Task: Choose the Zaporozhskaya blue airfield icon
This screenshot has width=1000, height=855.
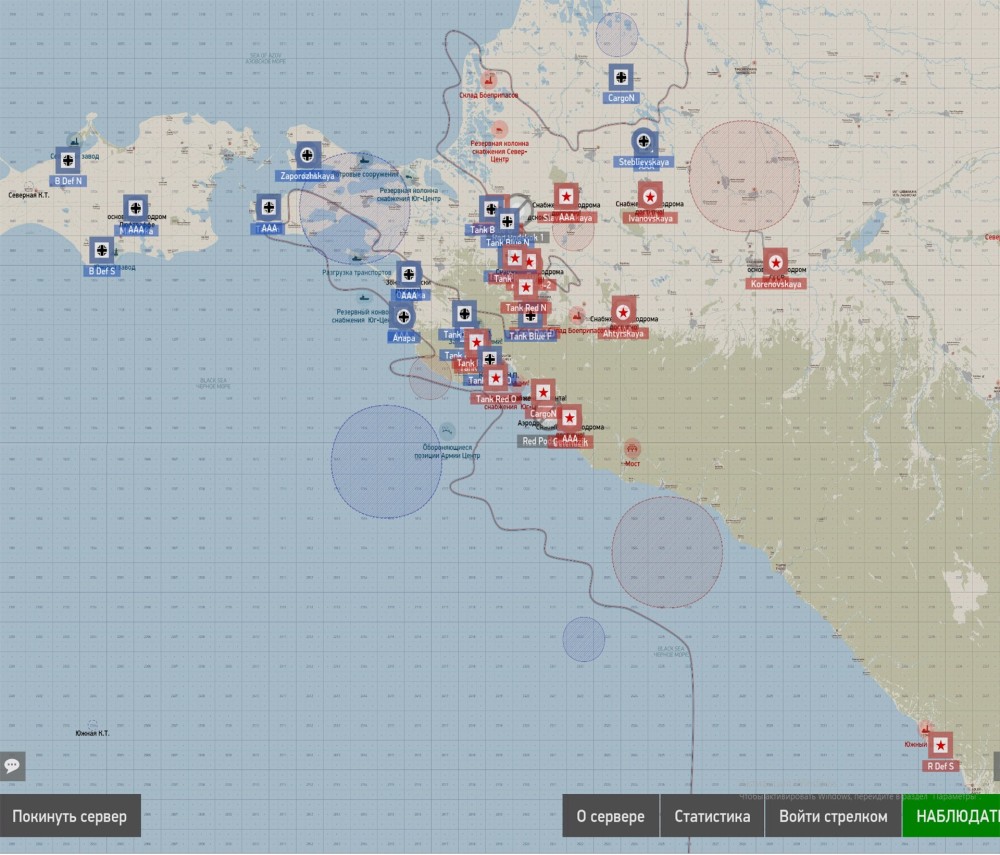Action: coord(307,155)
